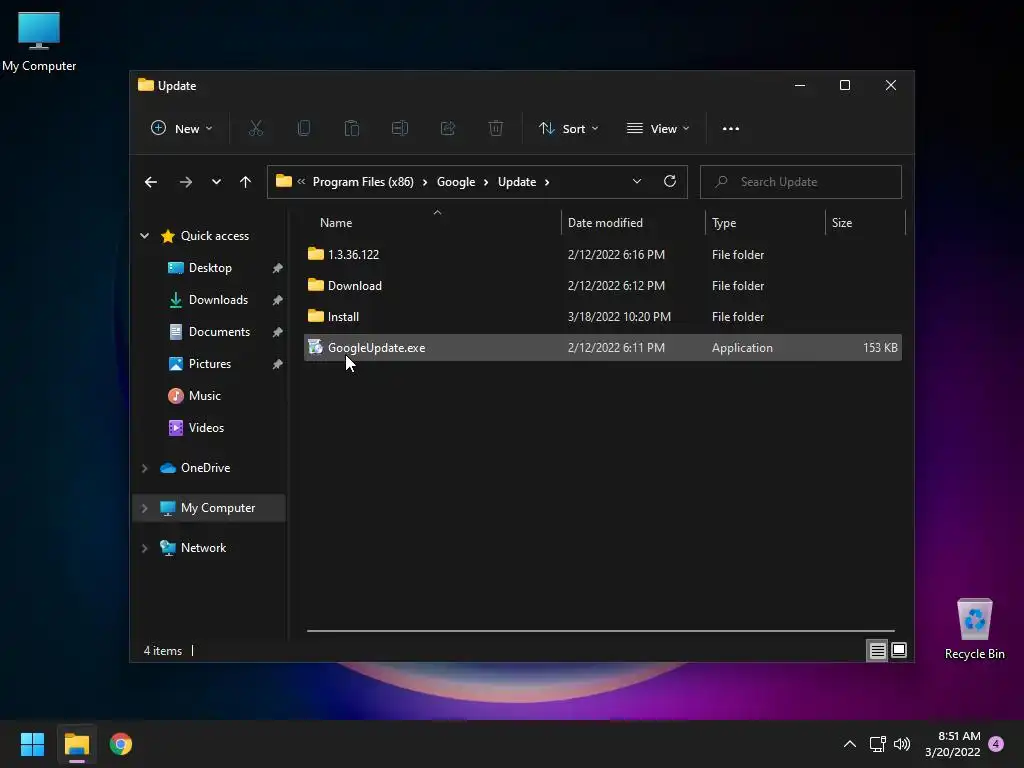Sort by Type column header
Viewport: 1024px width, 768px height.
tap(765, 223)
